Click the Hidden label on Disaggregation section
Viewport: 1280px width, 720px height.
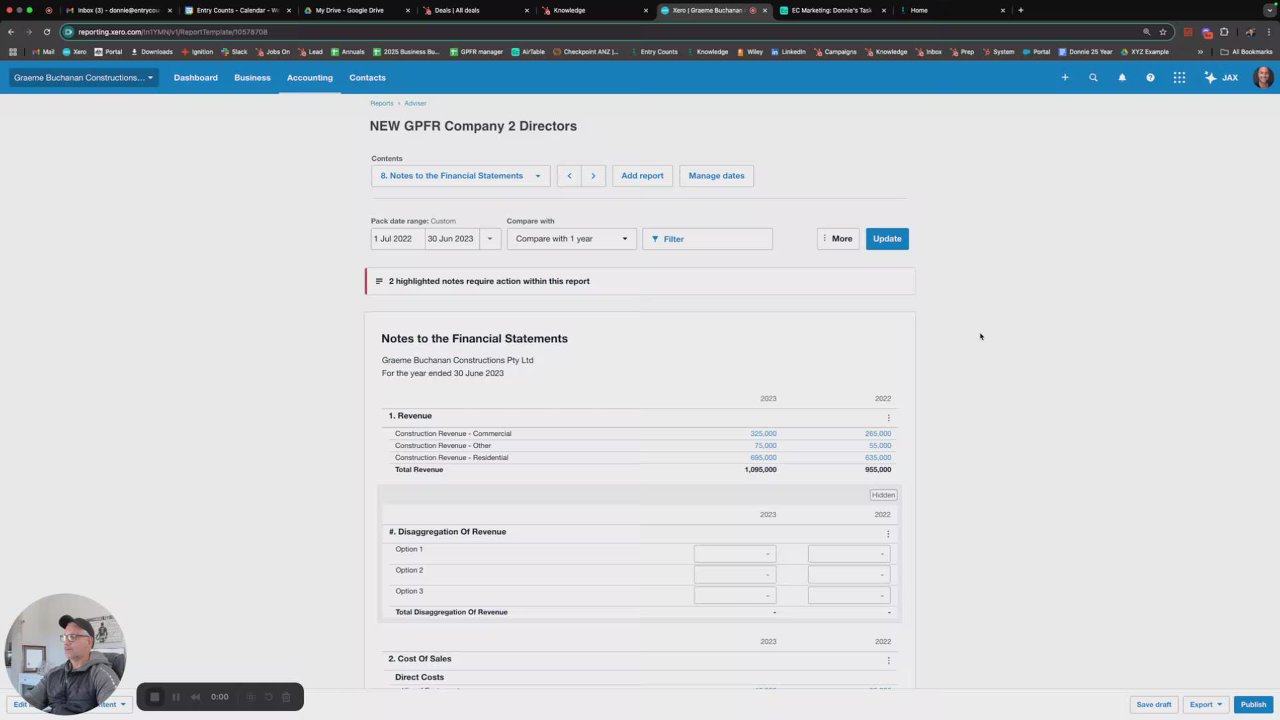(883, 495)
